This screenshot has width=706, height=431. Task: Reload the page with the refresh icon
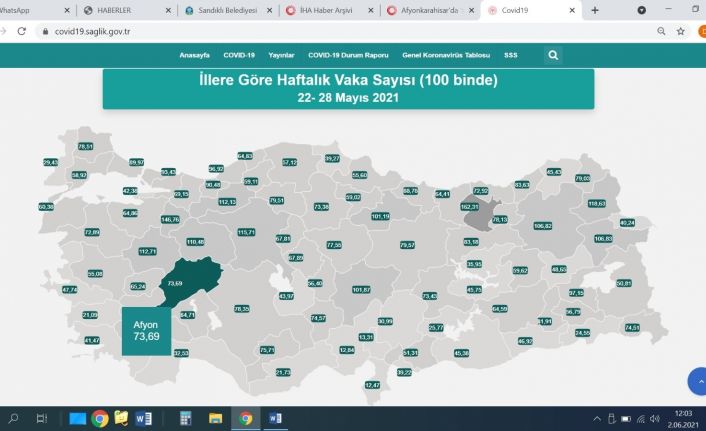pos(22,31)
